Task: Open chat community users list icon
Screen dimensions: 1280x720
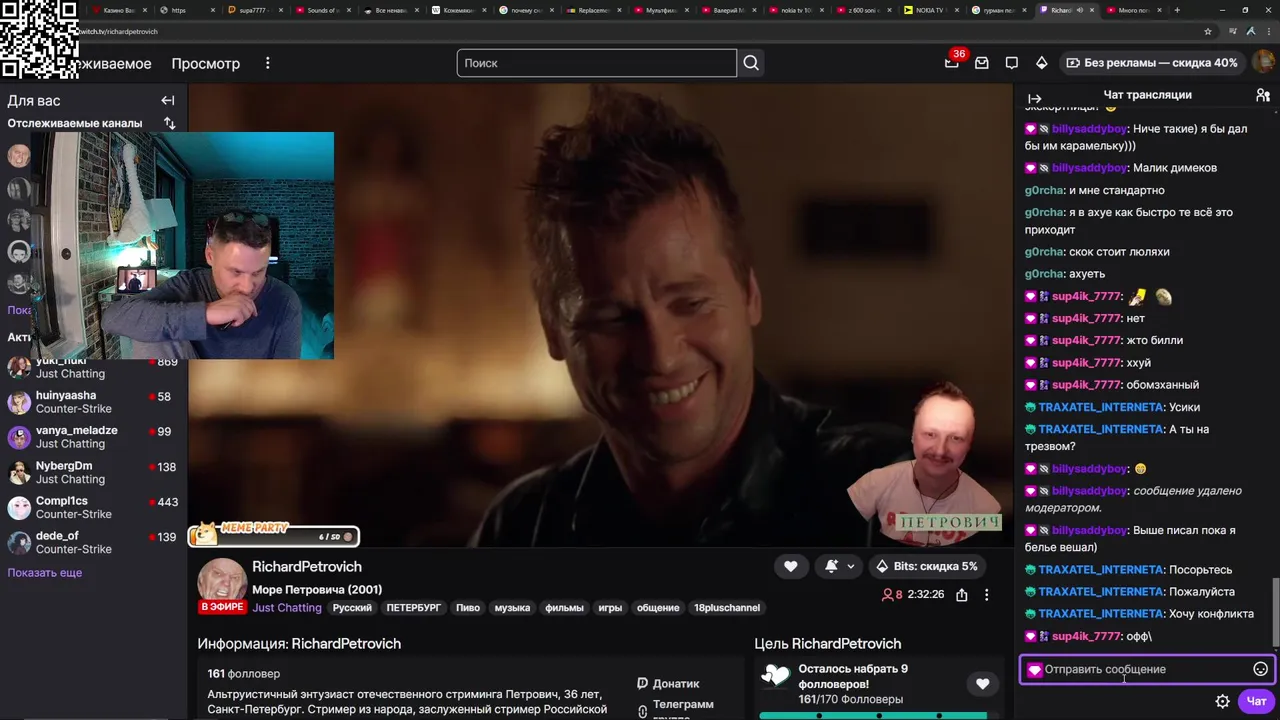Action: click(1263, 95)
